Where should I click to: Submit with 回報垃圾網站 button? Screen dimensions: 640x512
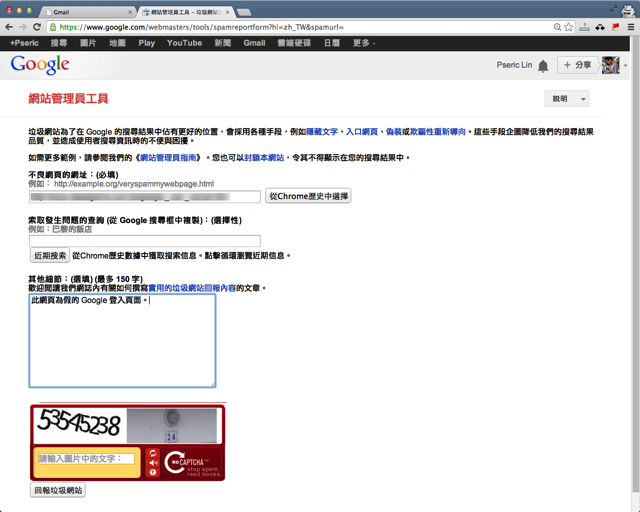pyautogui.click(x=58, y=490)
